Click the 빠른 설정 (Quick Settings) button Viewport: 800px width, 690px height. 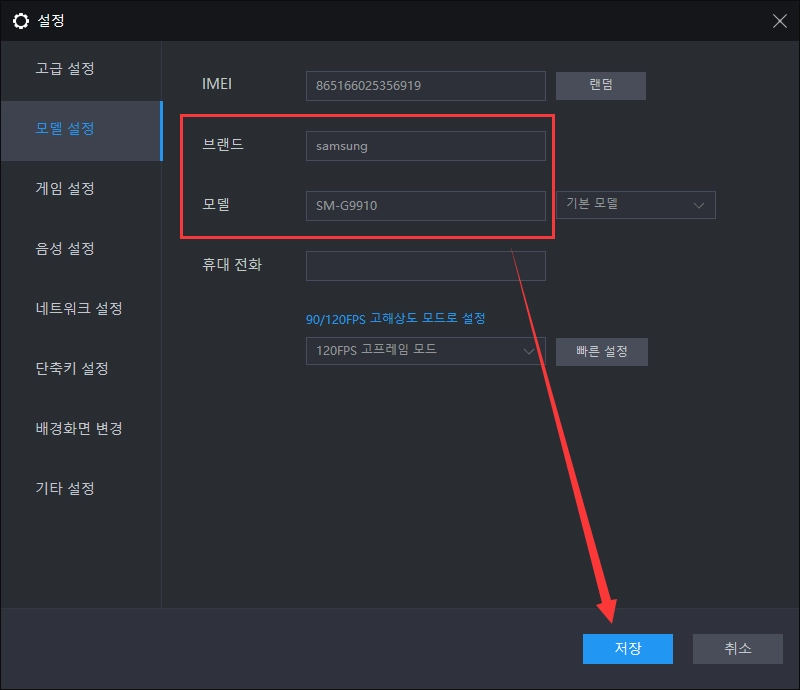[x=601, y=351]
